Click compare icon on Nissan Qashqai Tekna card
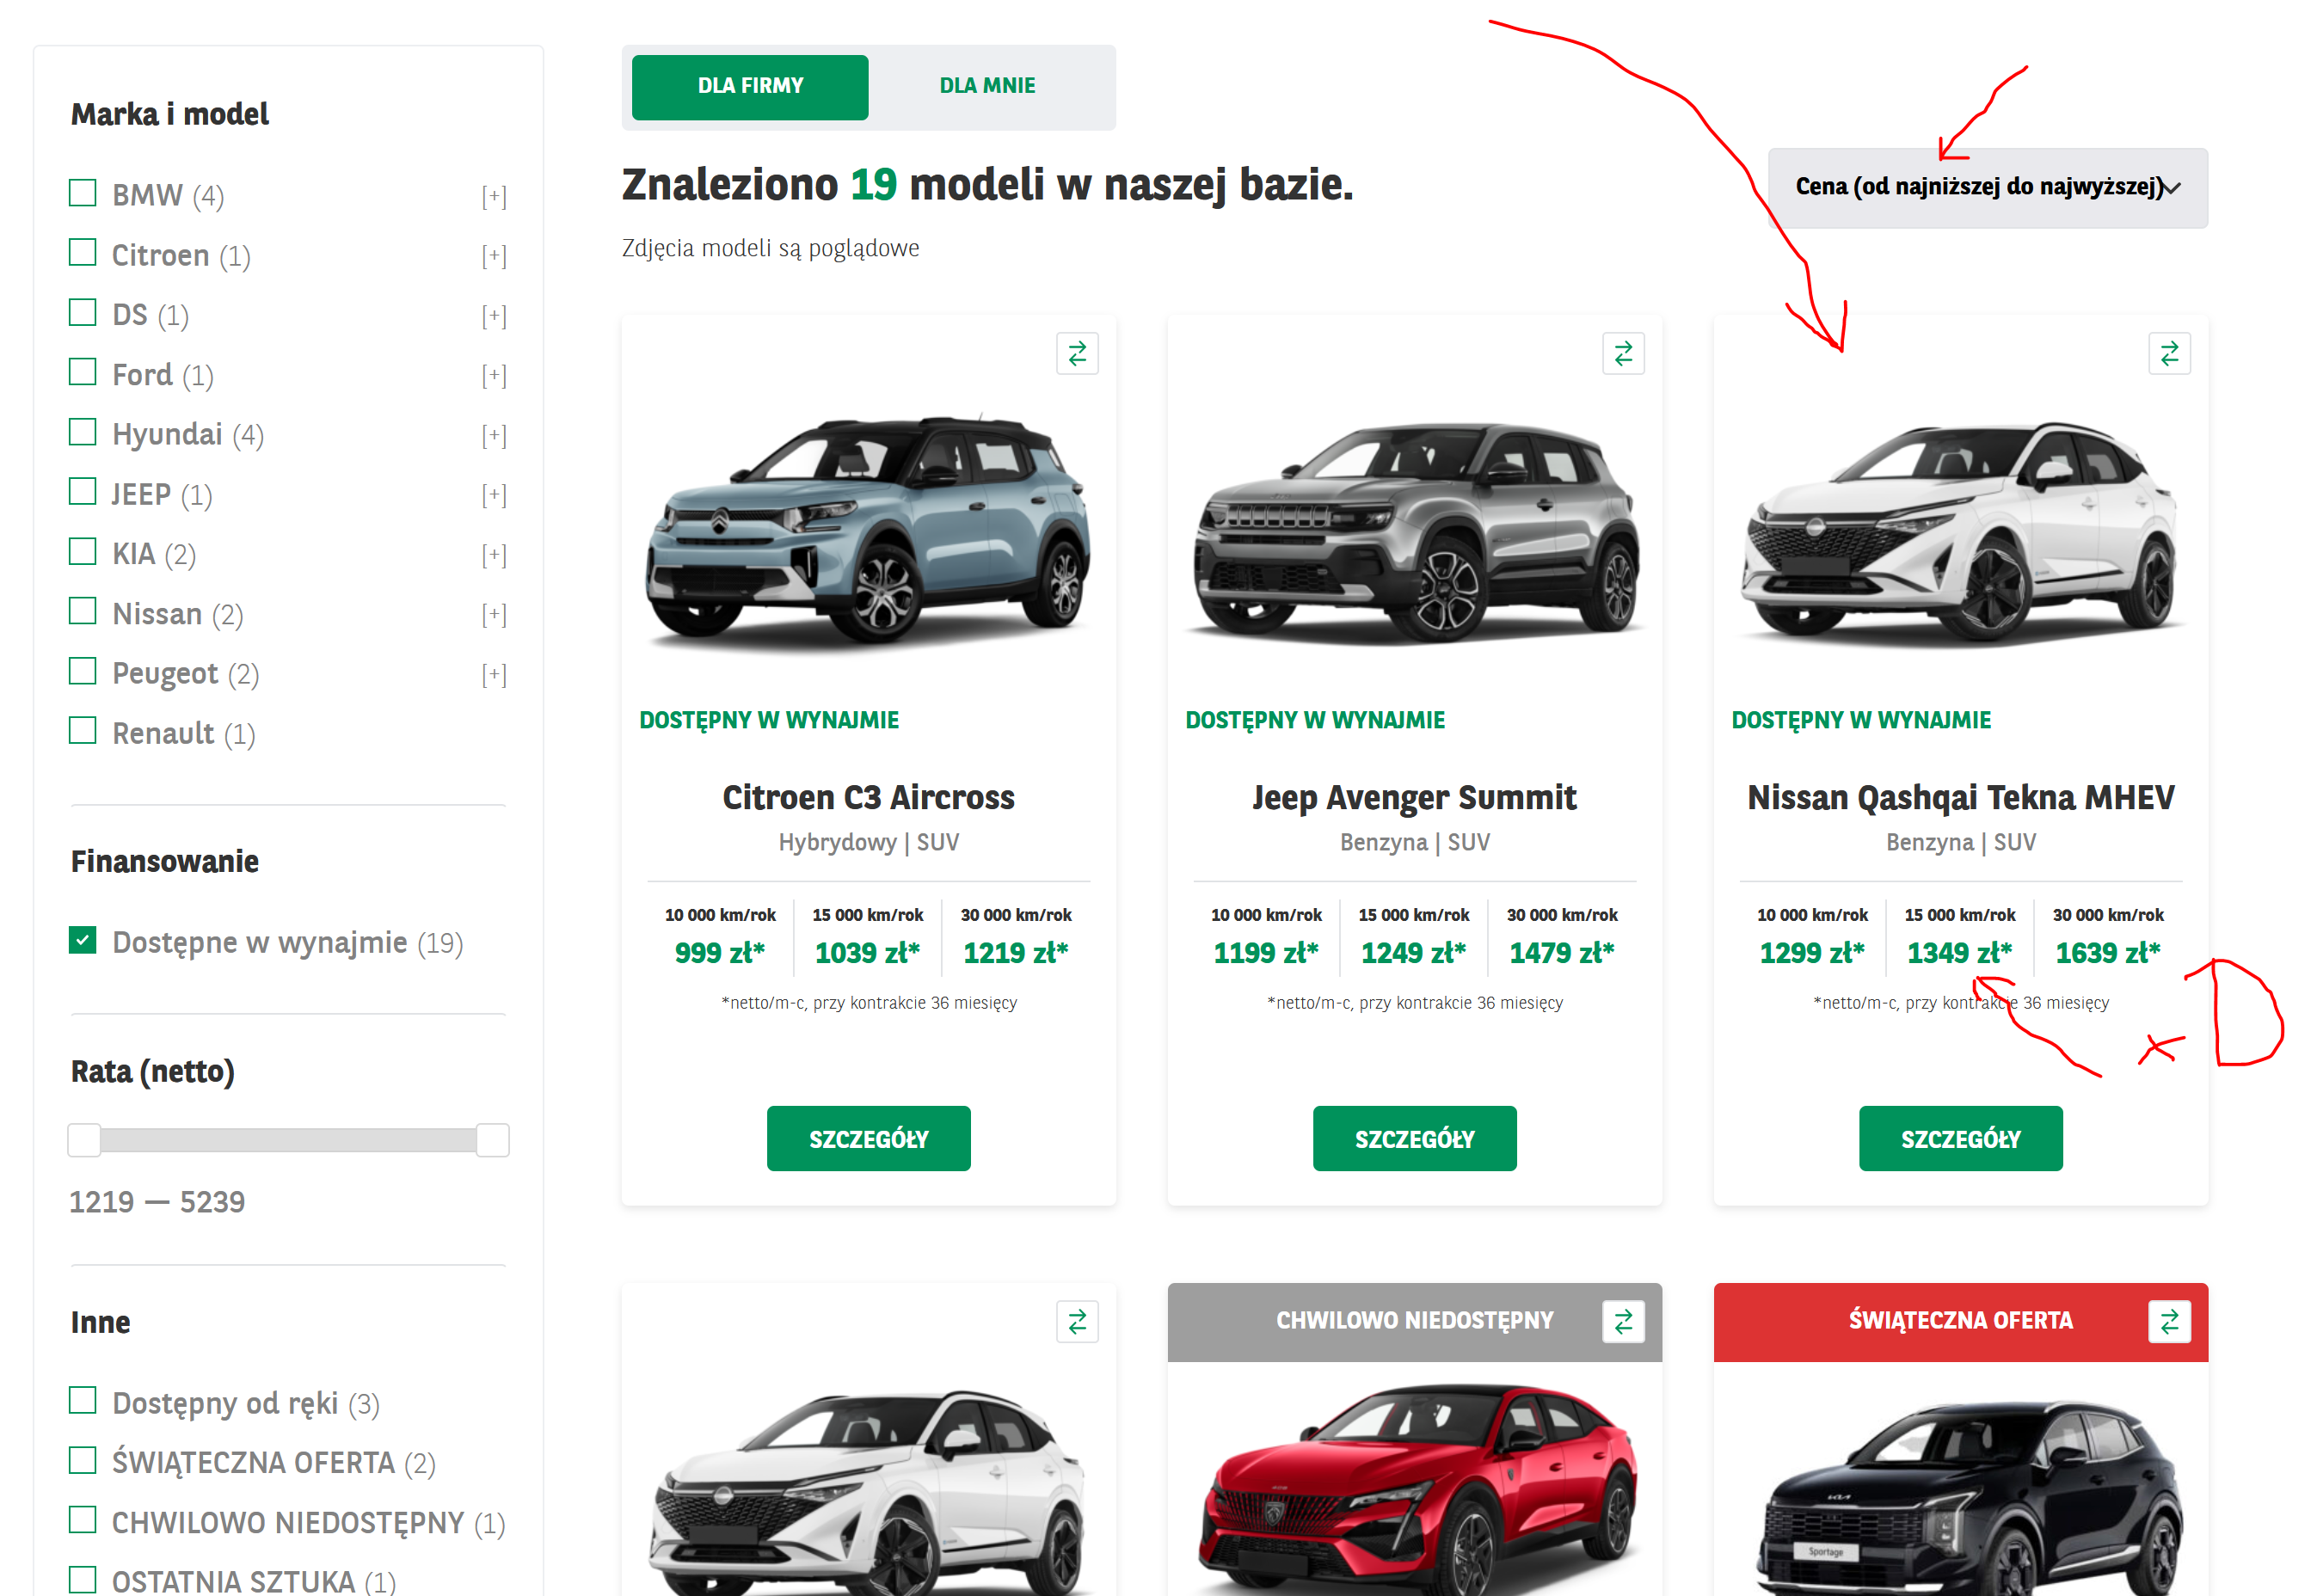The width and height of the screenshot is (2317, 1596). 2168,354
